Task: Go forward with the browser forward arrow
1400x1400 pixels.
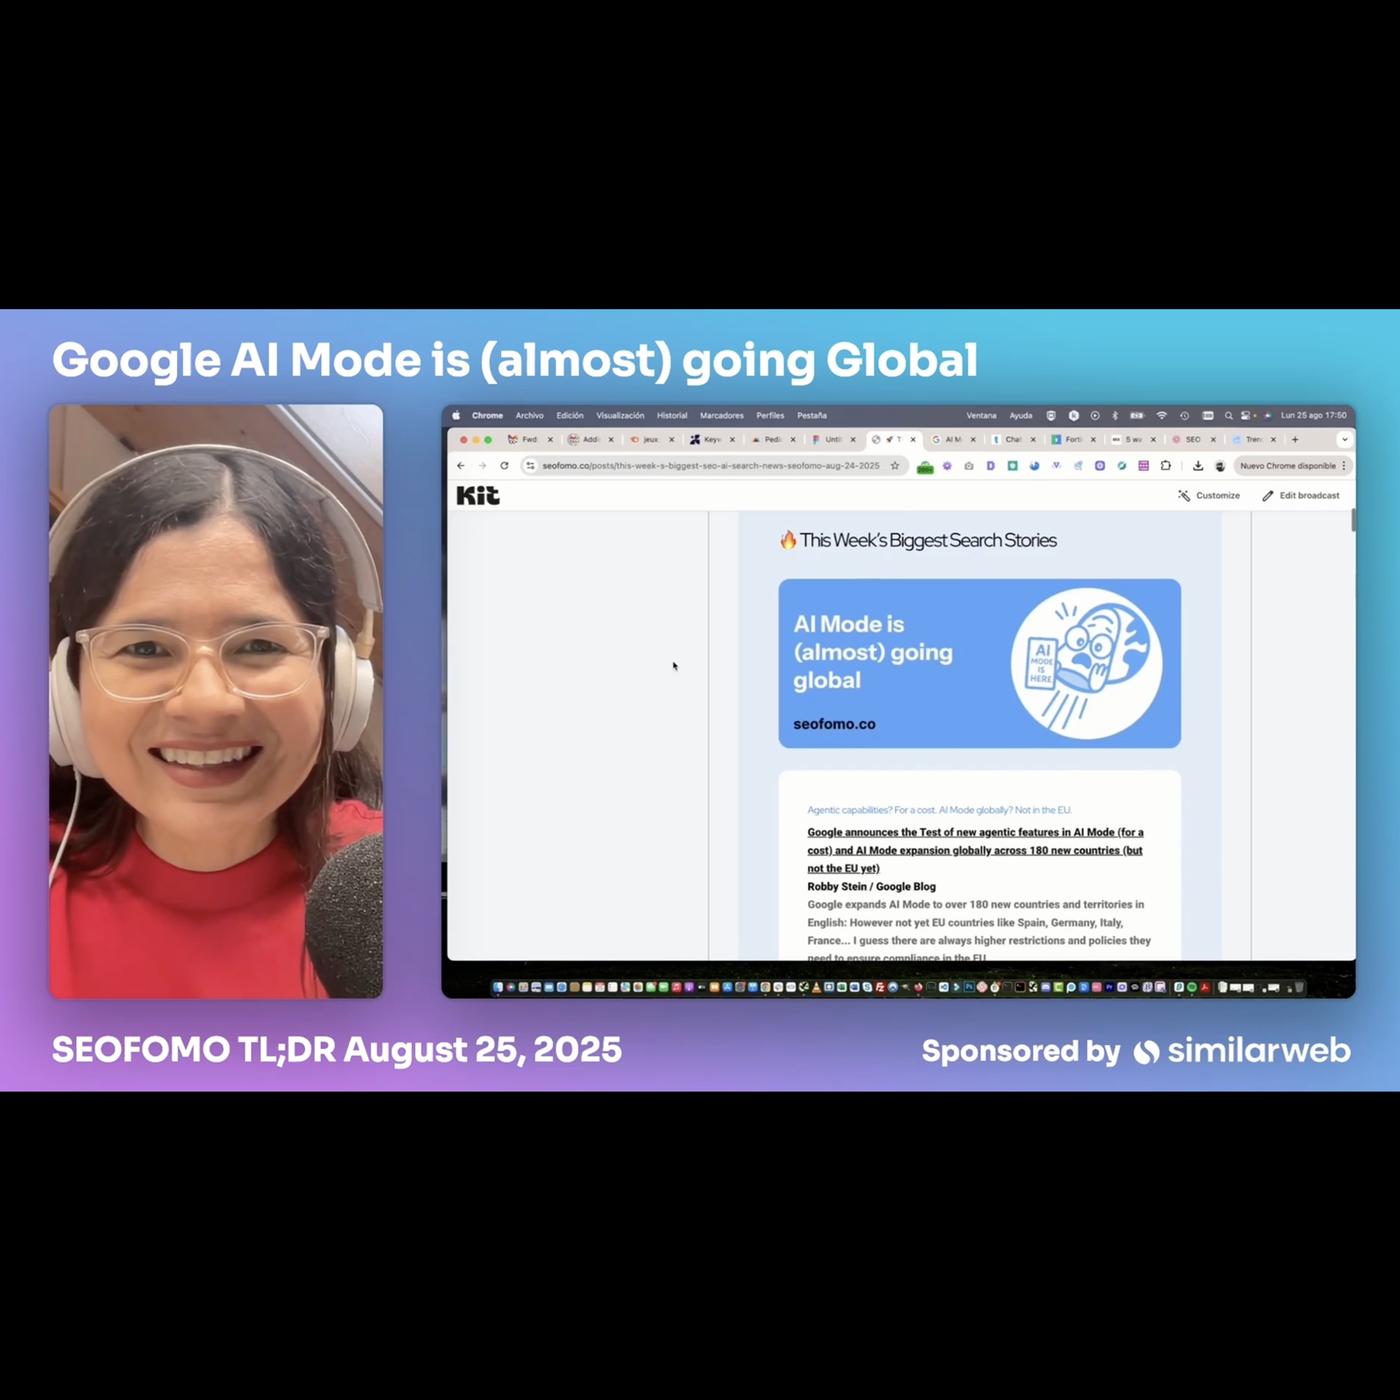Action: coord(482,466)
